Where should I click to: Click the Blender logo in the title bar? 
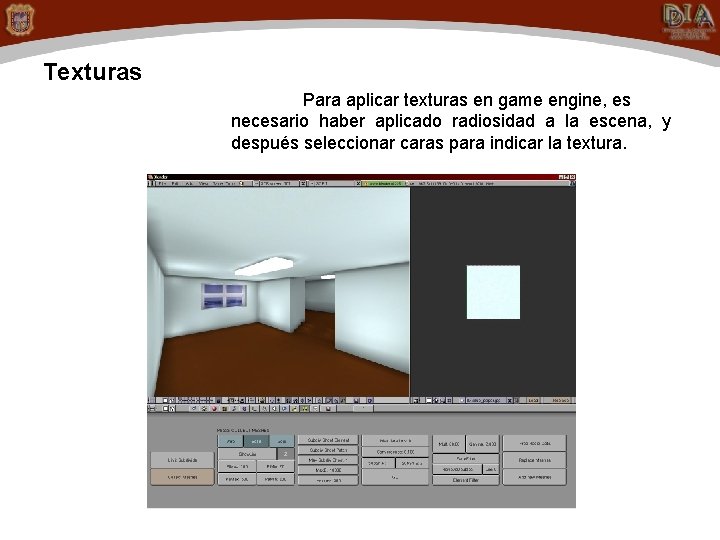(150, 177)
